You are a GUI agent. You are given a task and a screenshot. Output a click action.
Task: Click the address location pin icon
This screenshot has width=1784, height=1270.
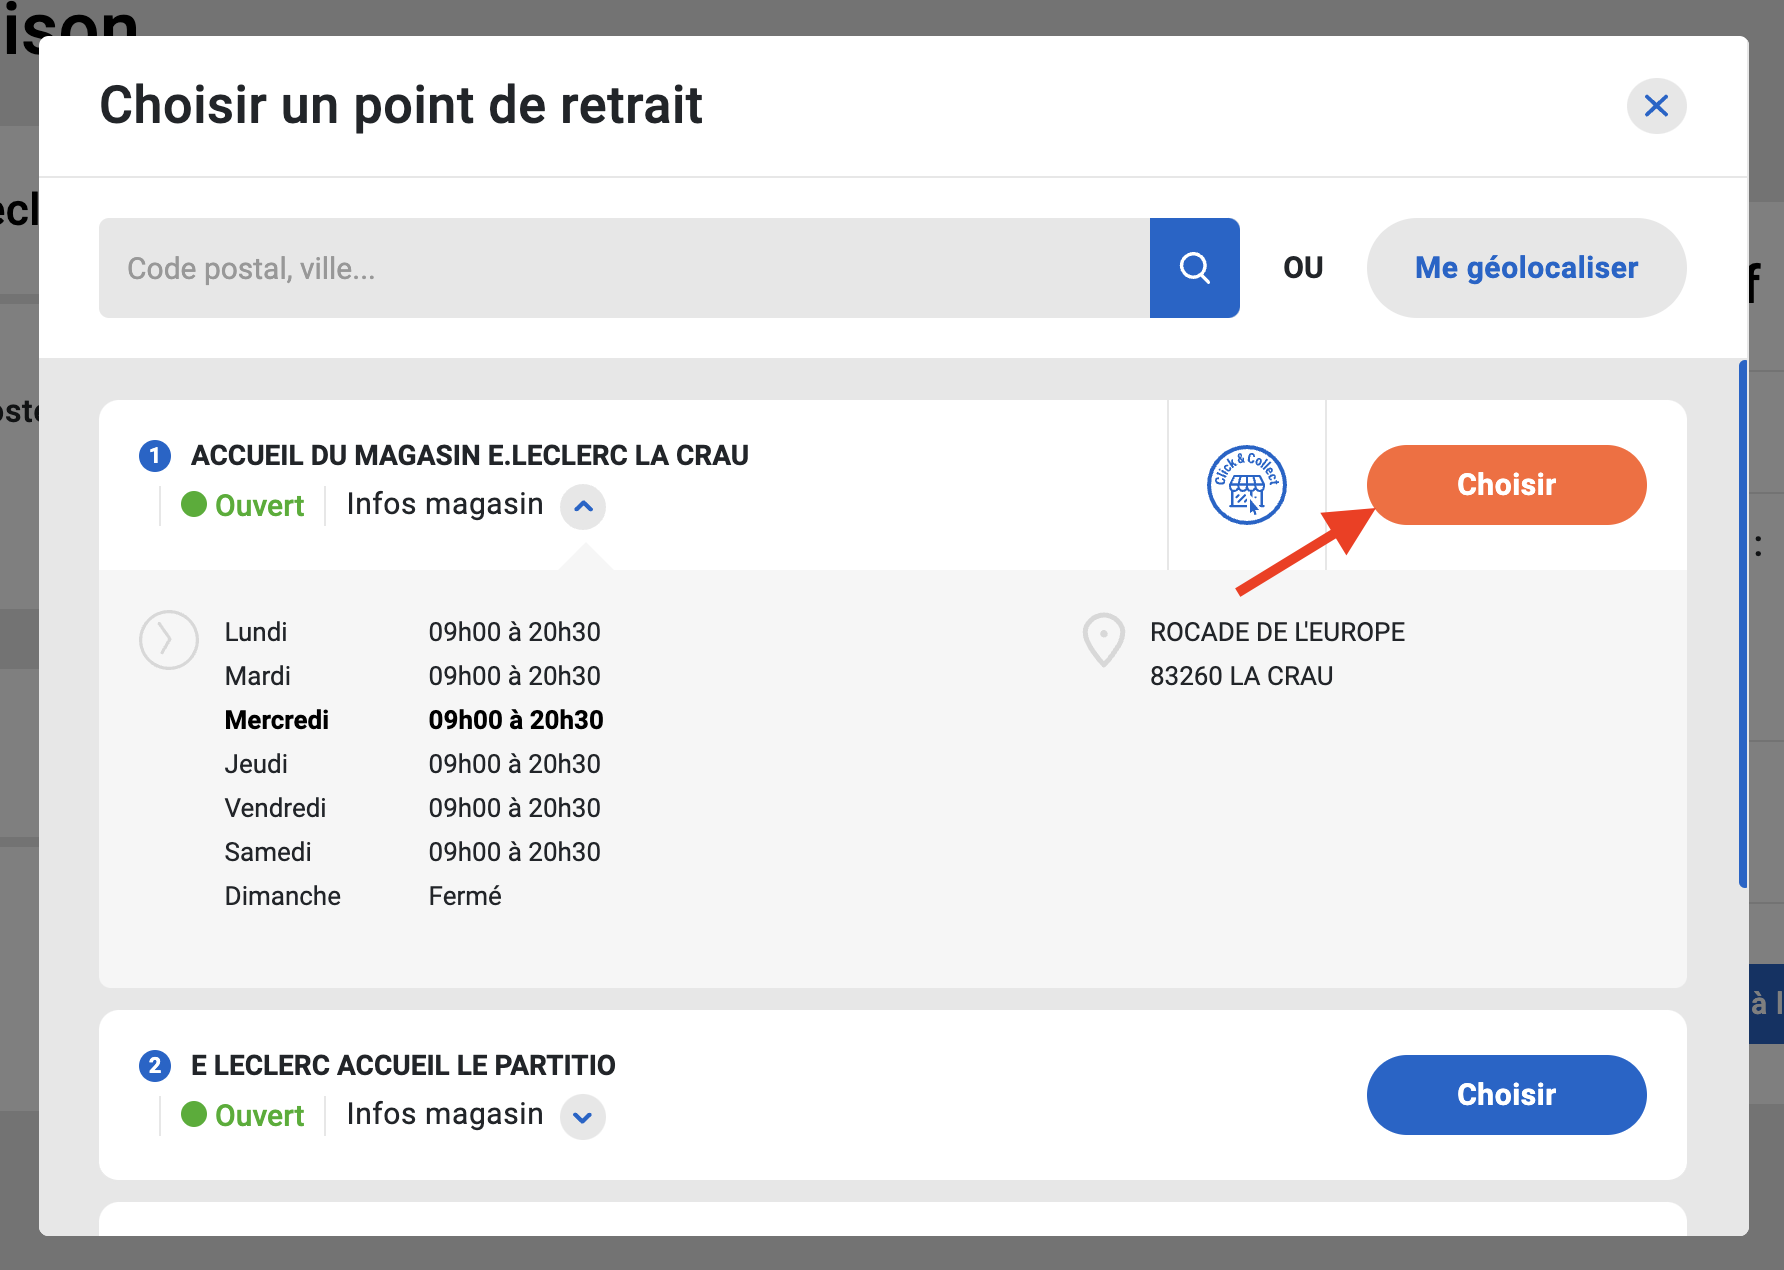point(1104,640)
